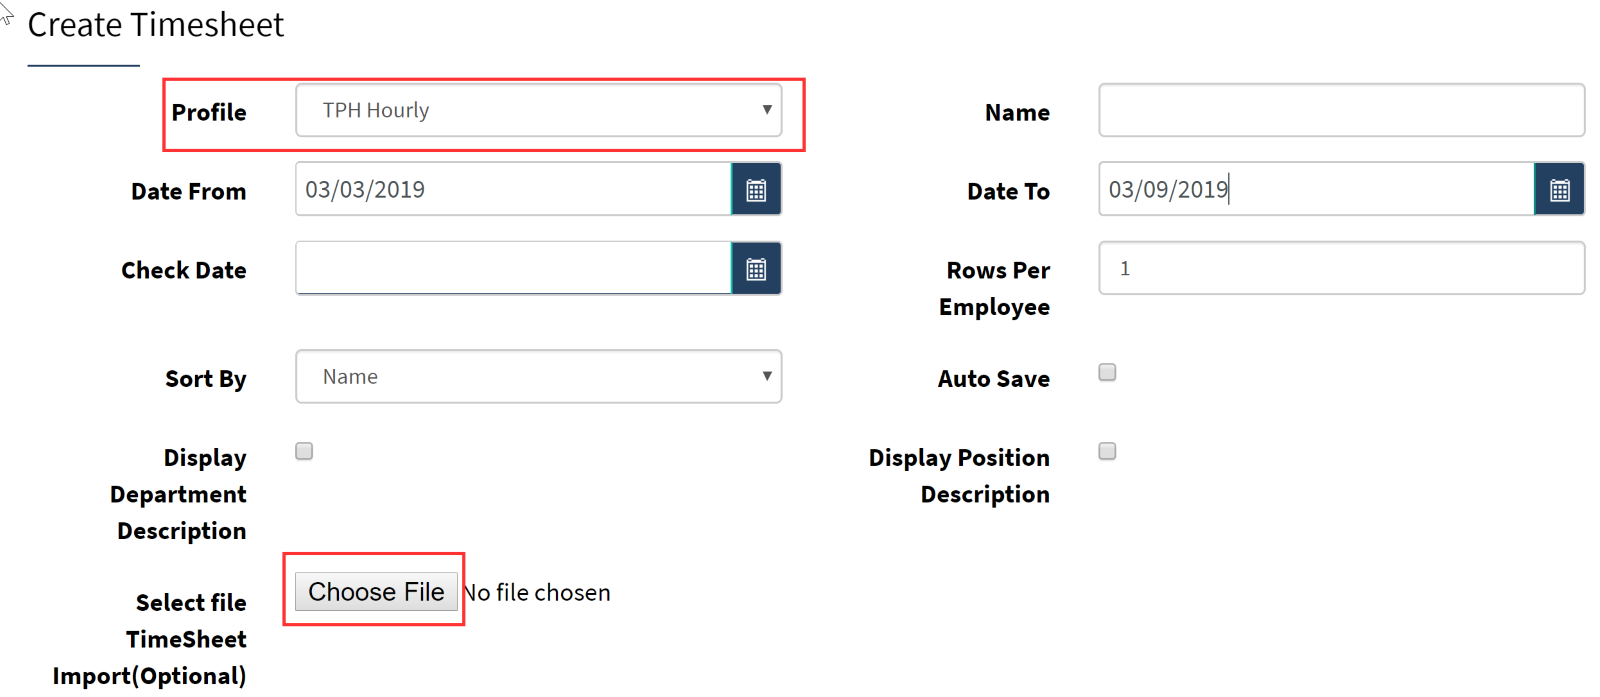Click inside the Date From field

[514, 189]
